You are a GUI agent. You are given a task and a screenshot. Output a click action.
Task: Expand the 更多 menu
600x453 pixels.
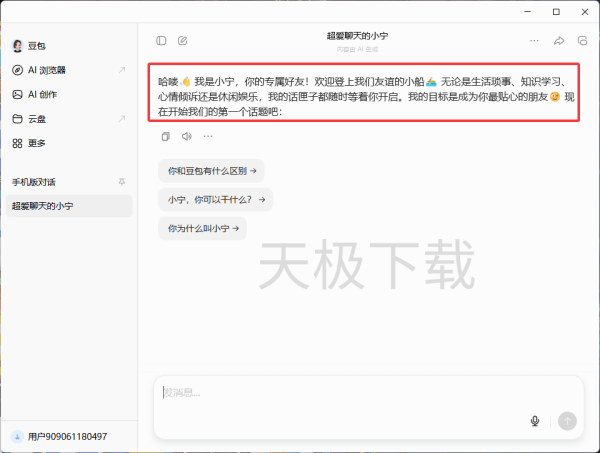(36, 143)
